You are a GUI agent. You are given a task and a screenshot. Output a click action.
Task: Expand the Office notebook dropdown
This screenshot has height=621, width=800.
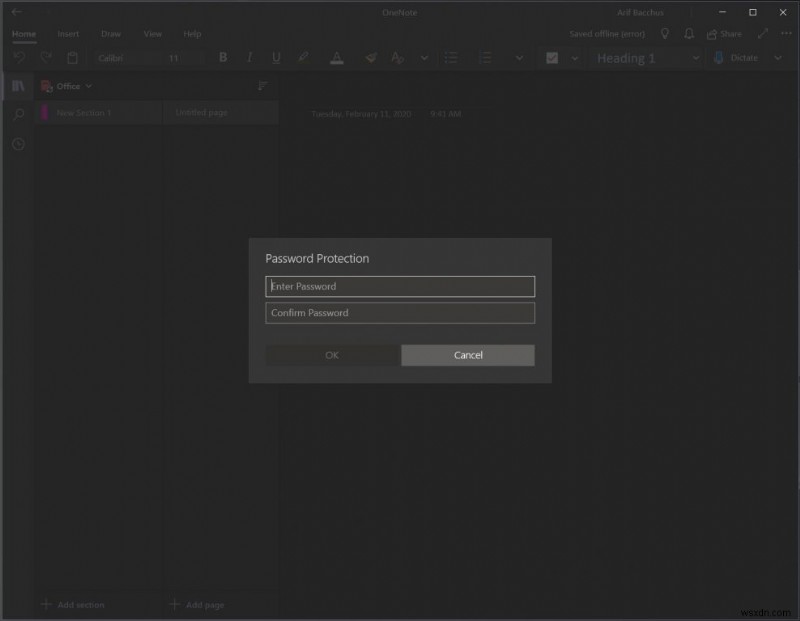(x=66, y=86)
